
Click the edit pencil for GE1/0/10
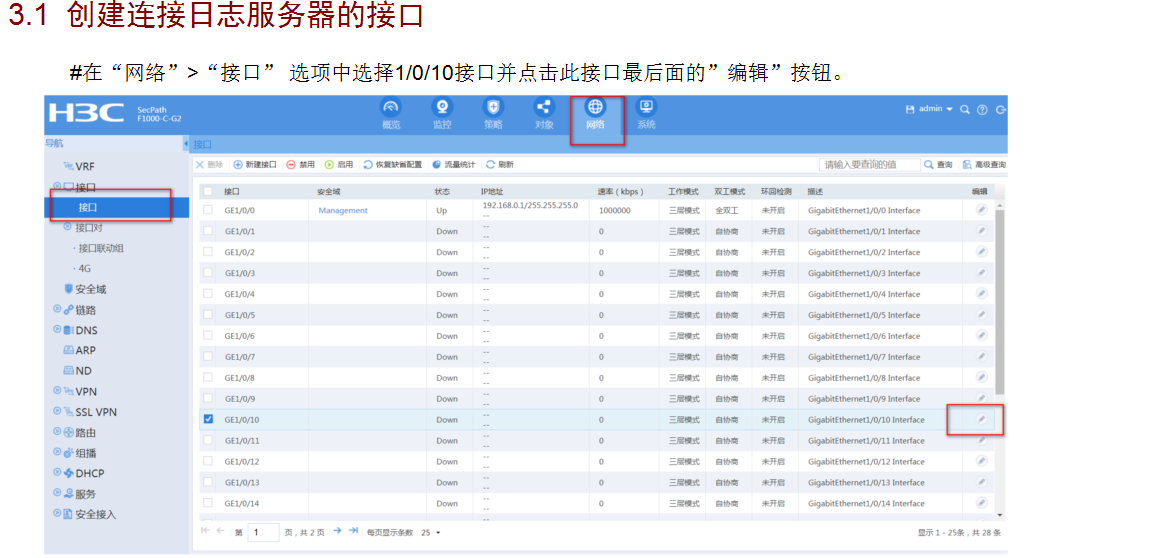click(x=981, y=420)
